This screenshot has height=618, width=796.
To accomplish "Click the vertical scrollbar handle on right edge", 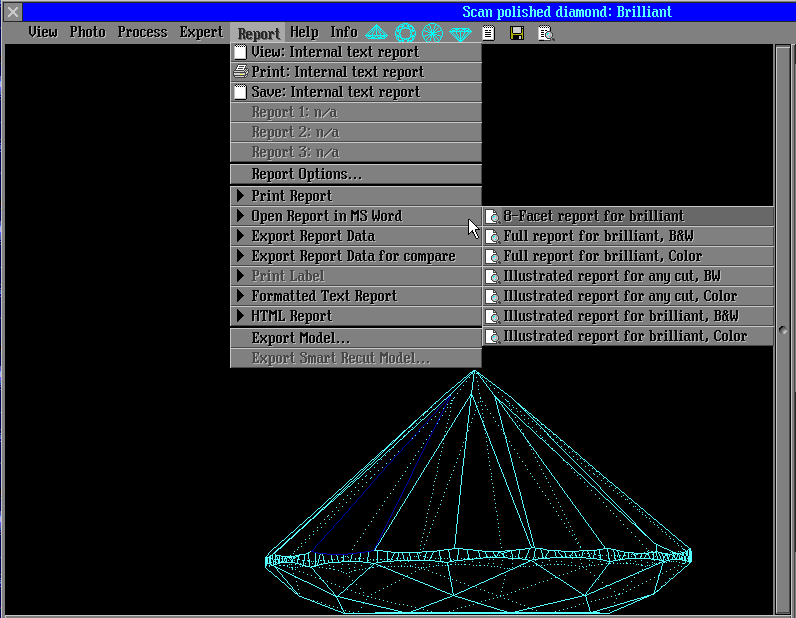I will (x=784, y=330).
